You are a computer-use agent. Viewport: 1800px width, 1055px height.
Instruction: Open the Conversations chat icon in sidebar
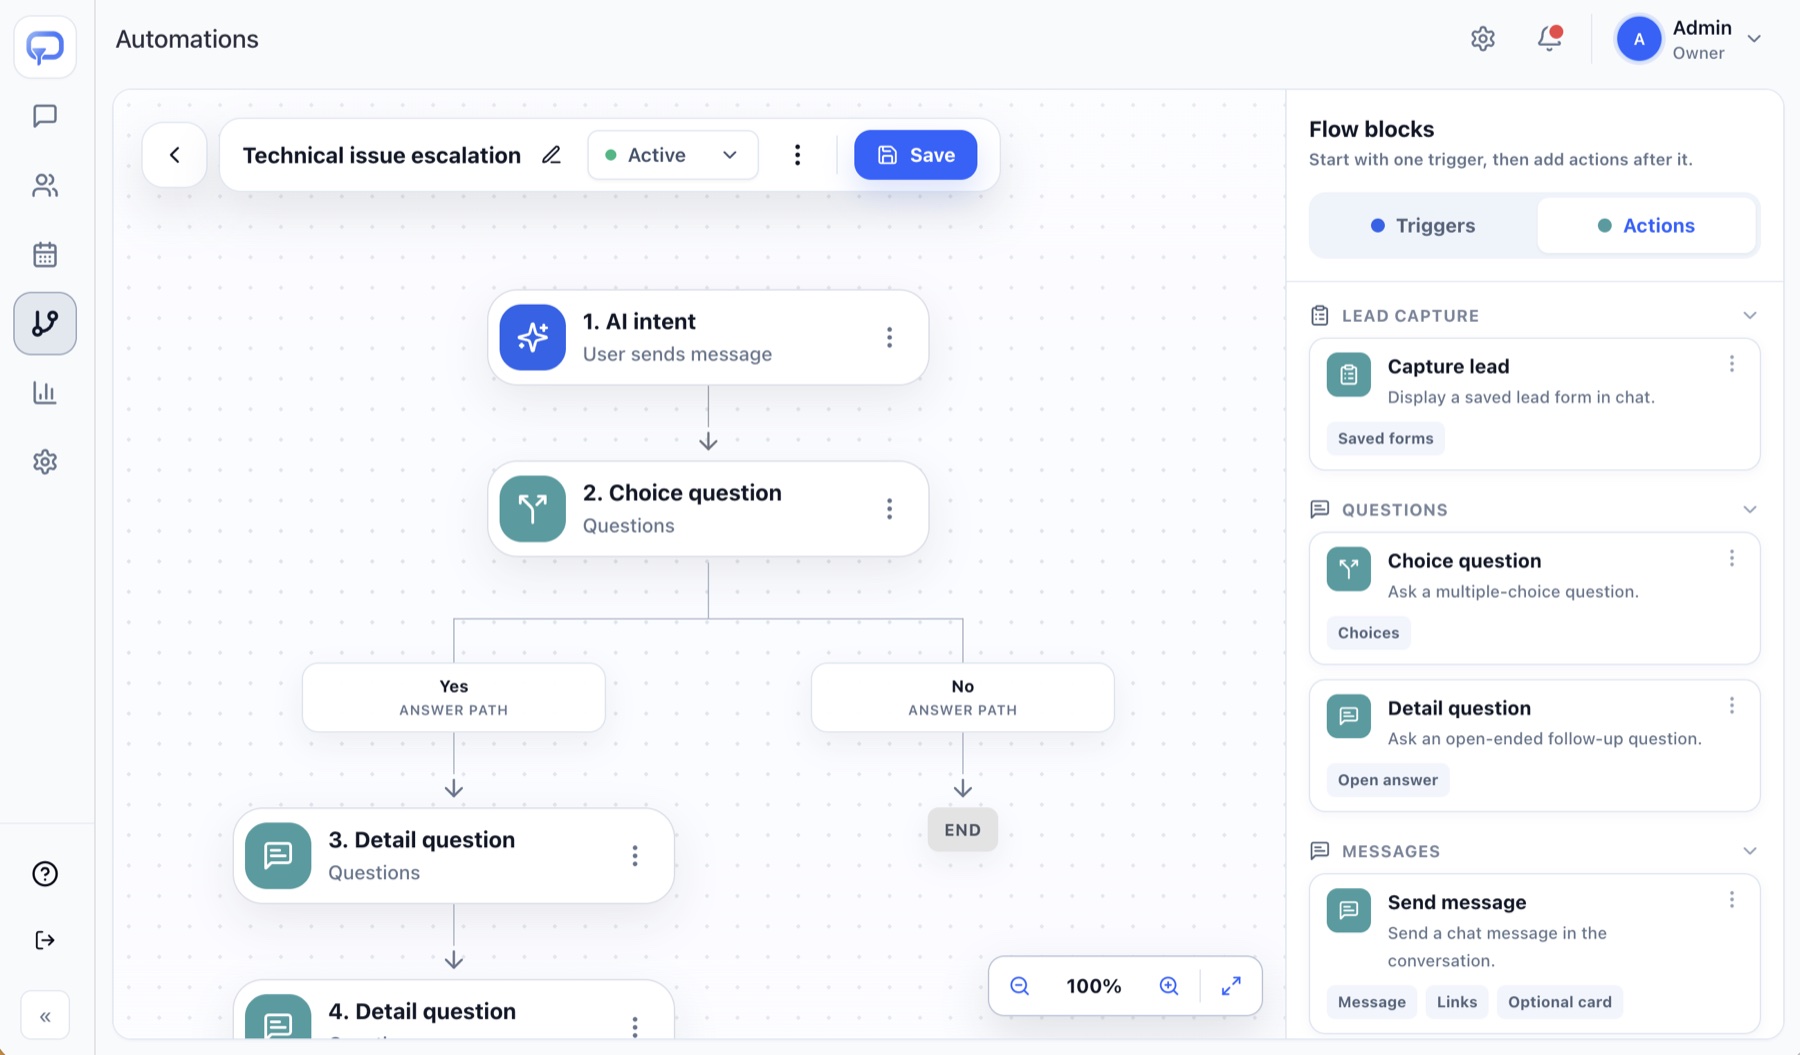[x=45, y=116]
